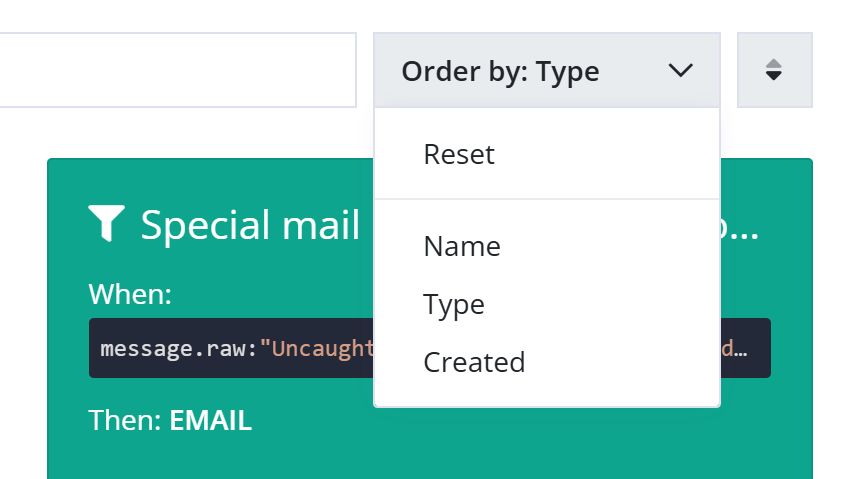Select the message.raw query code block
The width and height of the screenshot is (845, 479).
pos(430,348)
